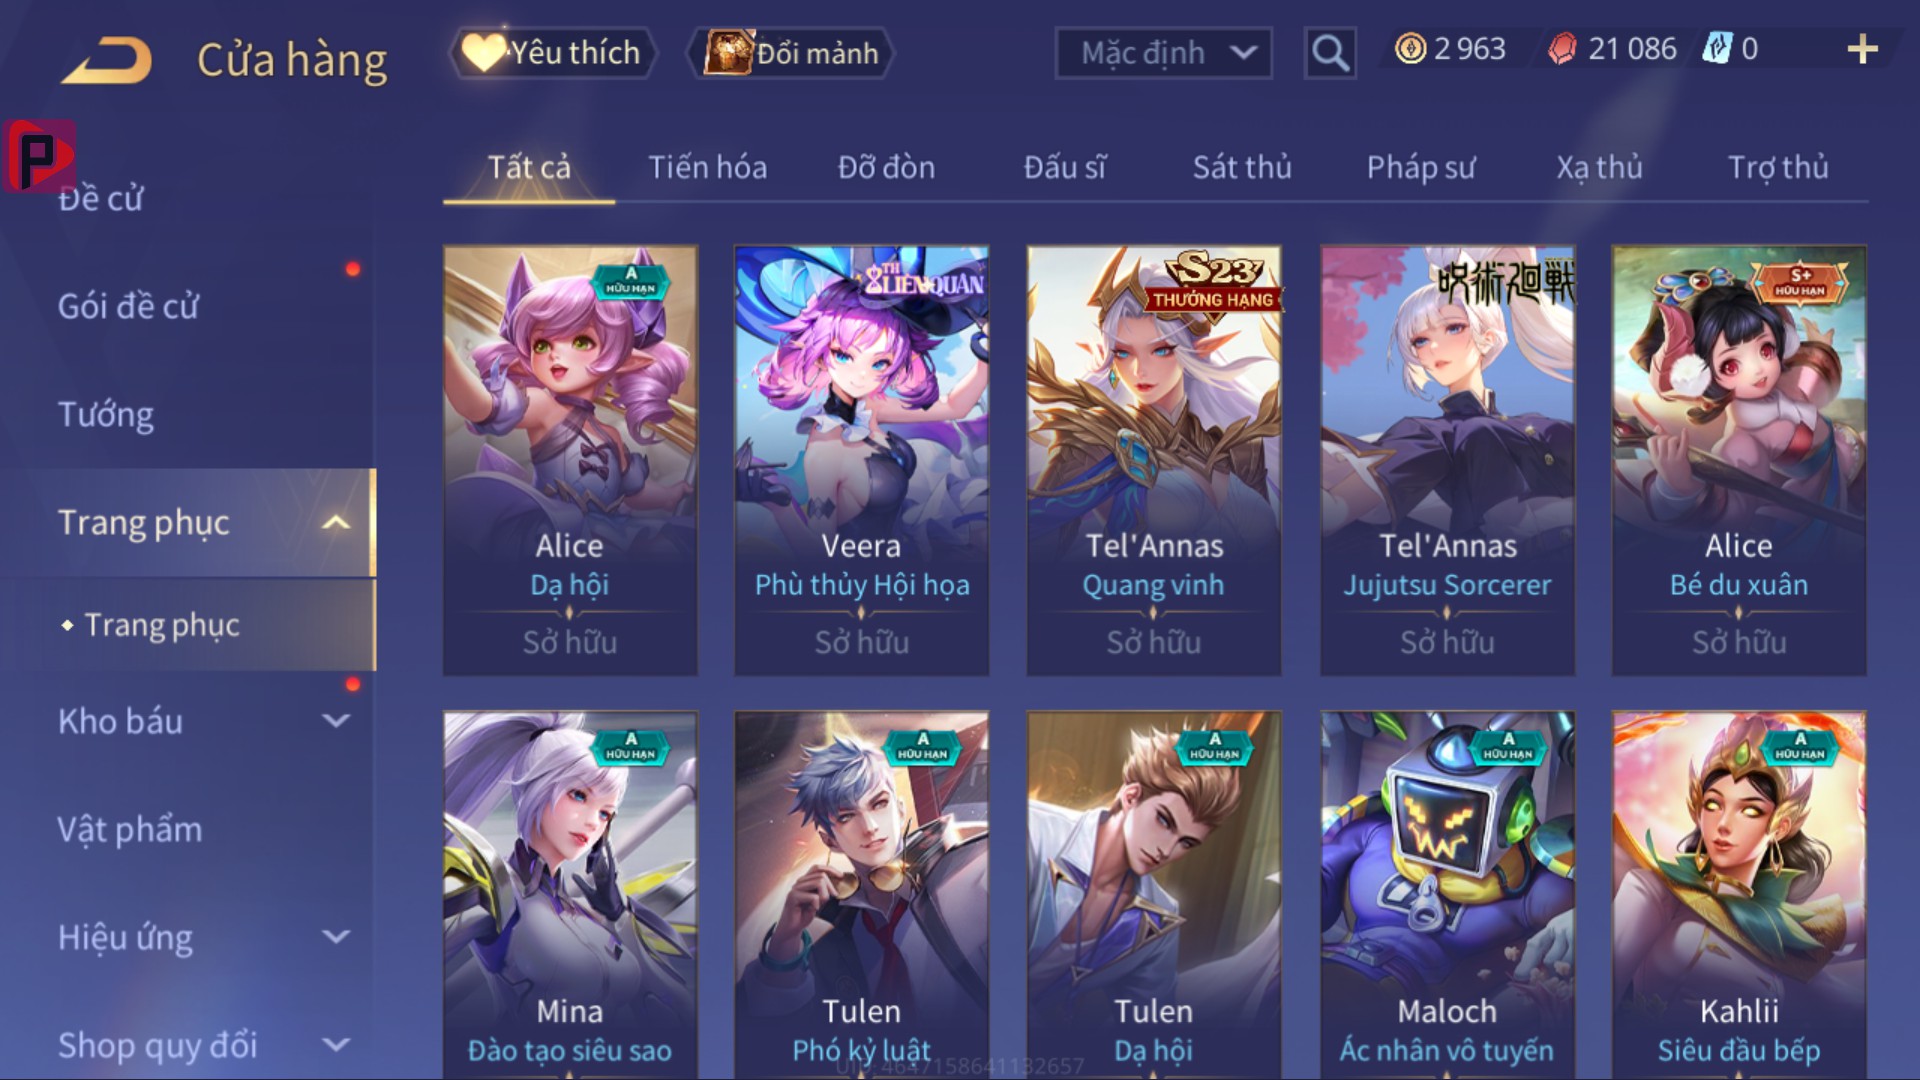This screenshot has width=1920, height=1080.
Task: Tap the blue voucher currency icon
Action: point(1717,49)
